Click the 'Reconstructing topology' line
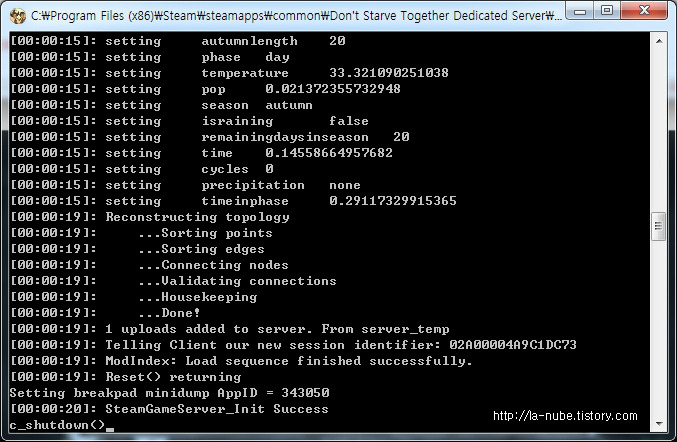The image size is (677, 442). [x=149, y=217]
